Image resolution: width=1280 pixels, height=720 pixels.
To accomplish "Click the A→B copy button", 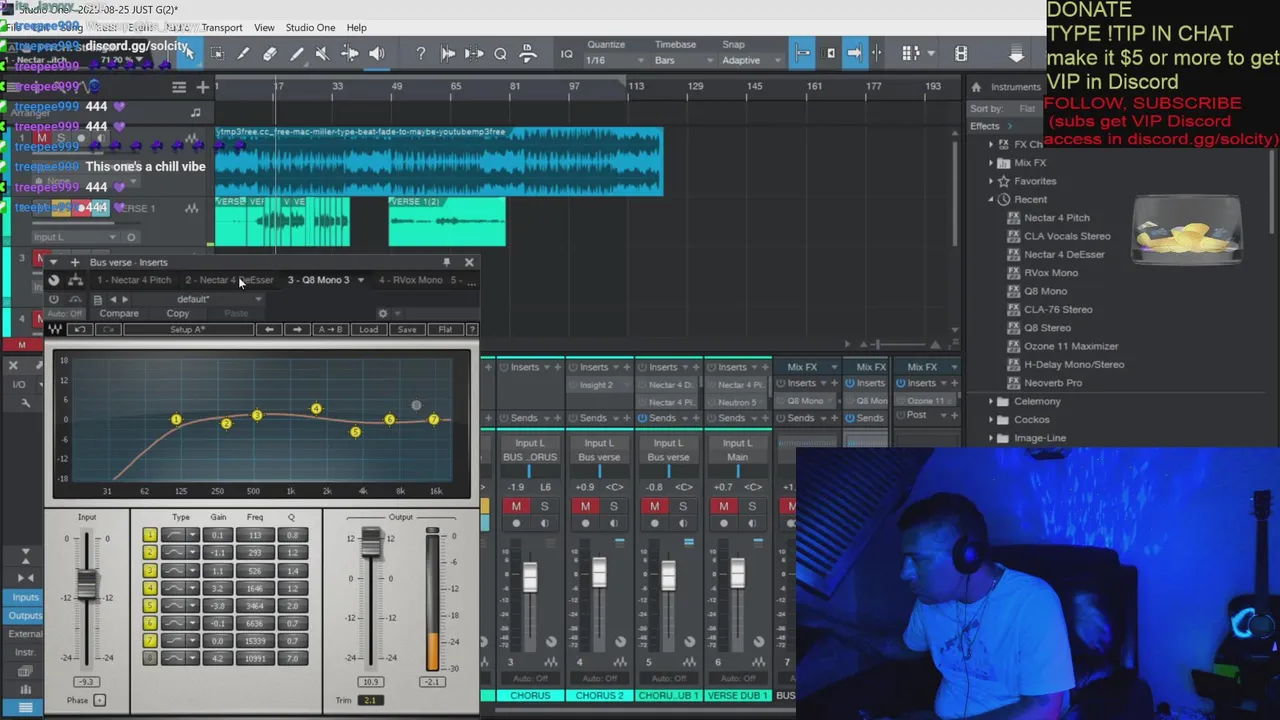I will click(x=330, y=329).
